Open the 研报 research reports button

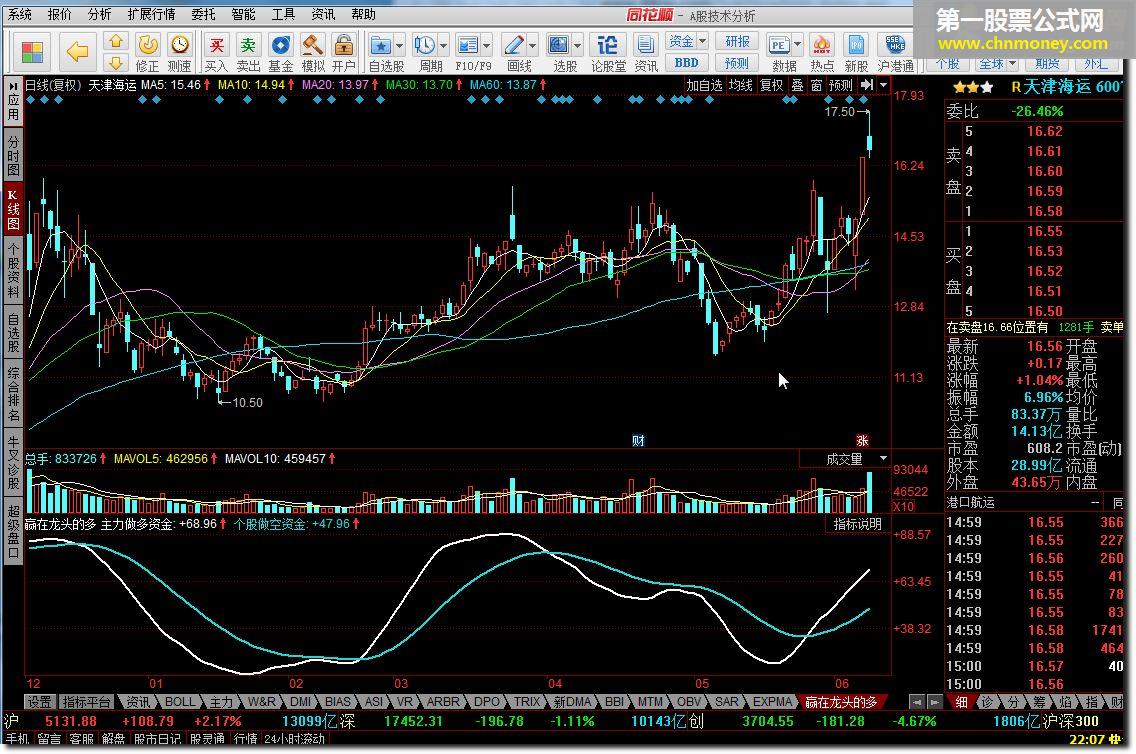pos(738,41)
